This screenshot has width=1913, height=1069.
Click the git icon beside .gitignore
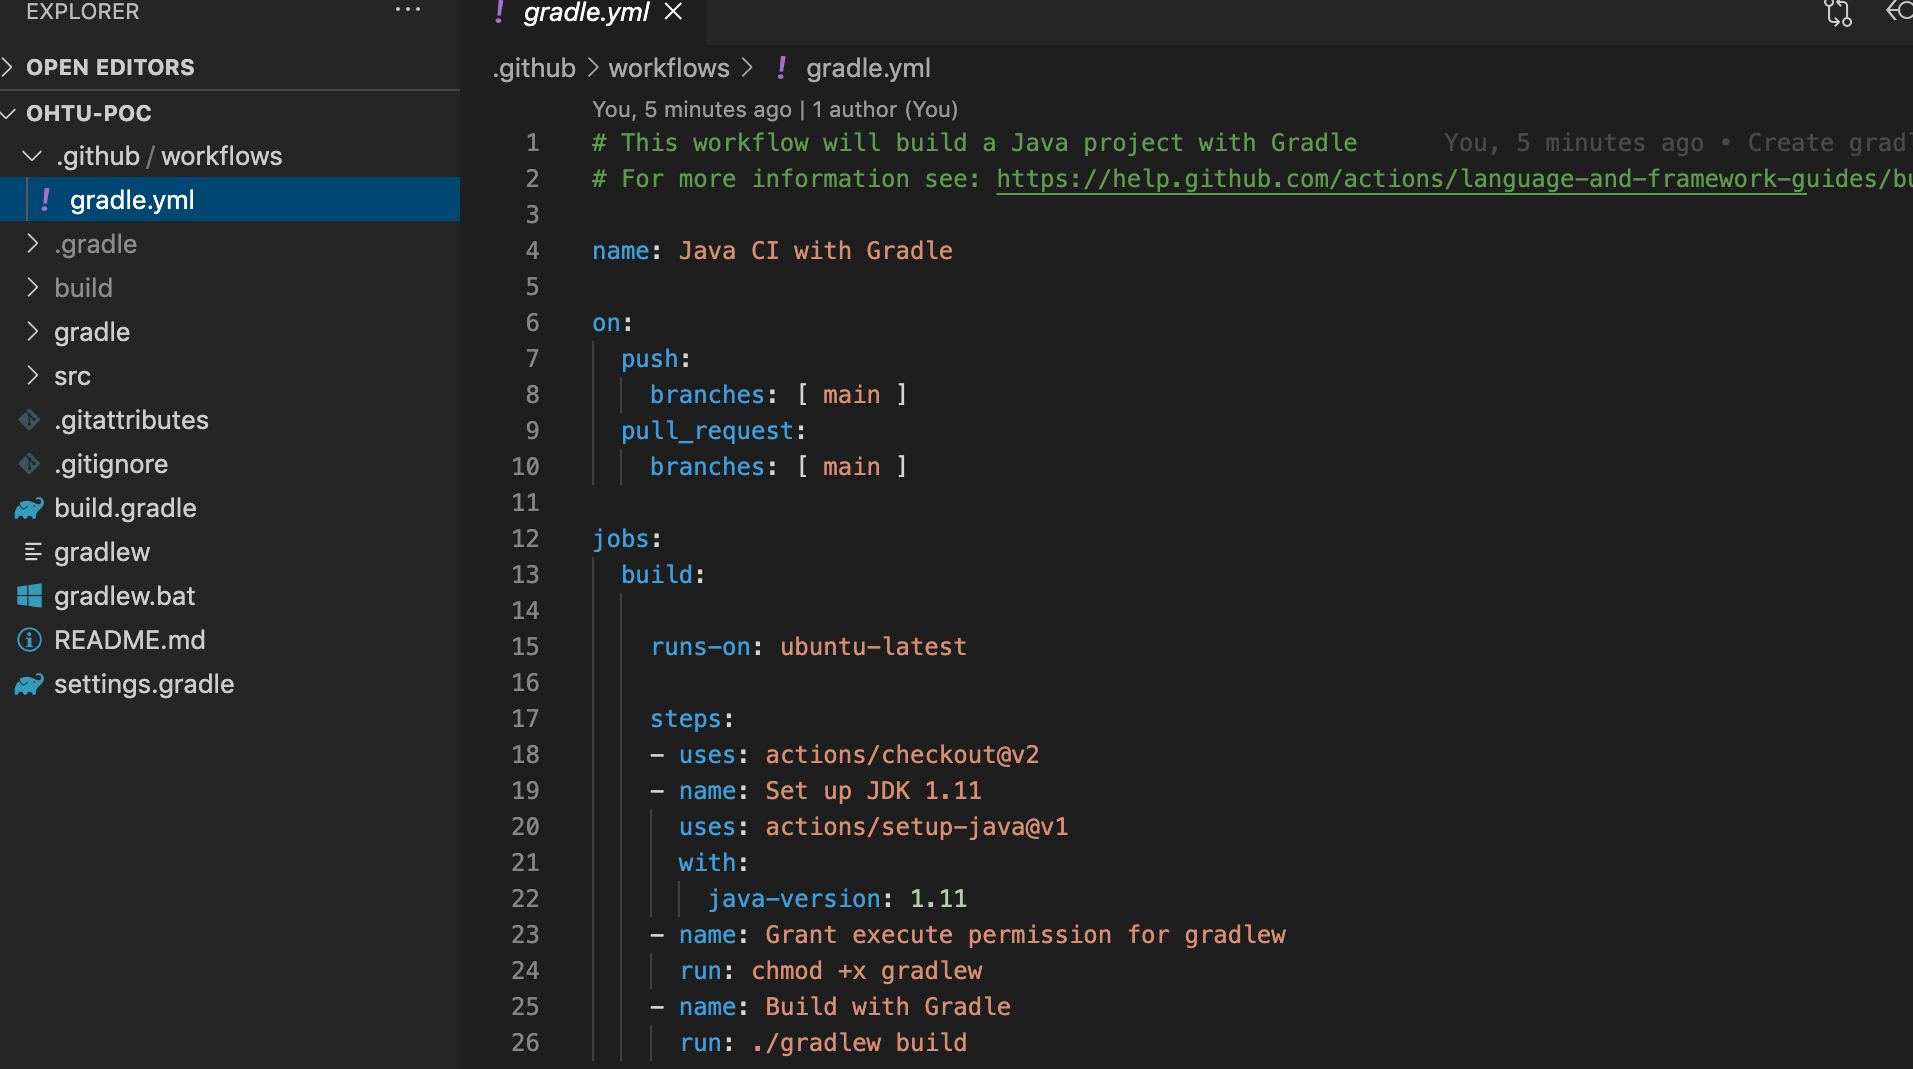30,464
